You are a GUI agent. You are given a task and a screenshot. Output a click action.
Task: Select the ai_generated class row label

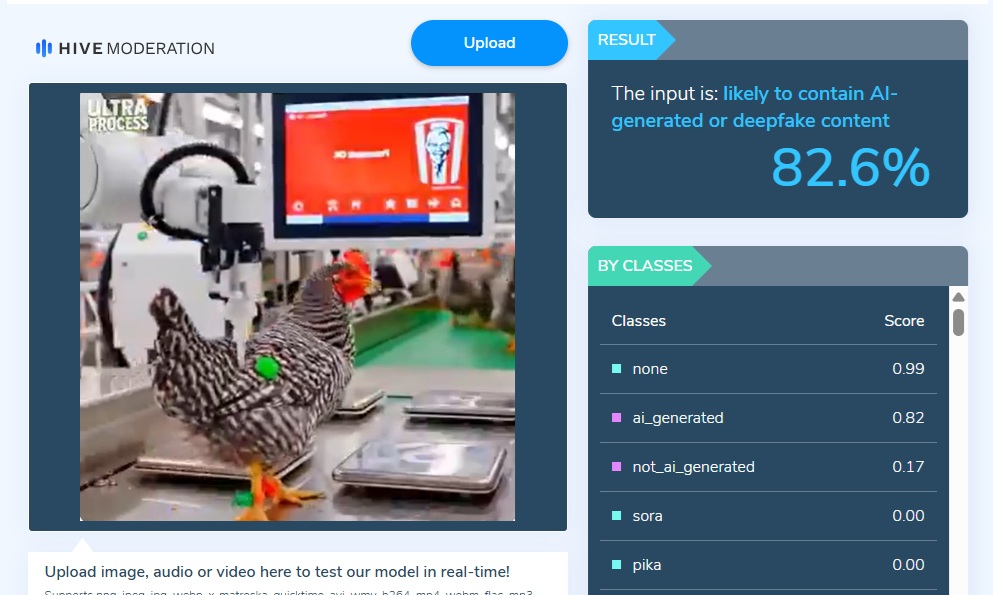coord(677,418)
